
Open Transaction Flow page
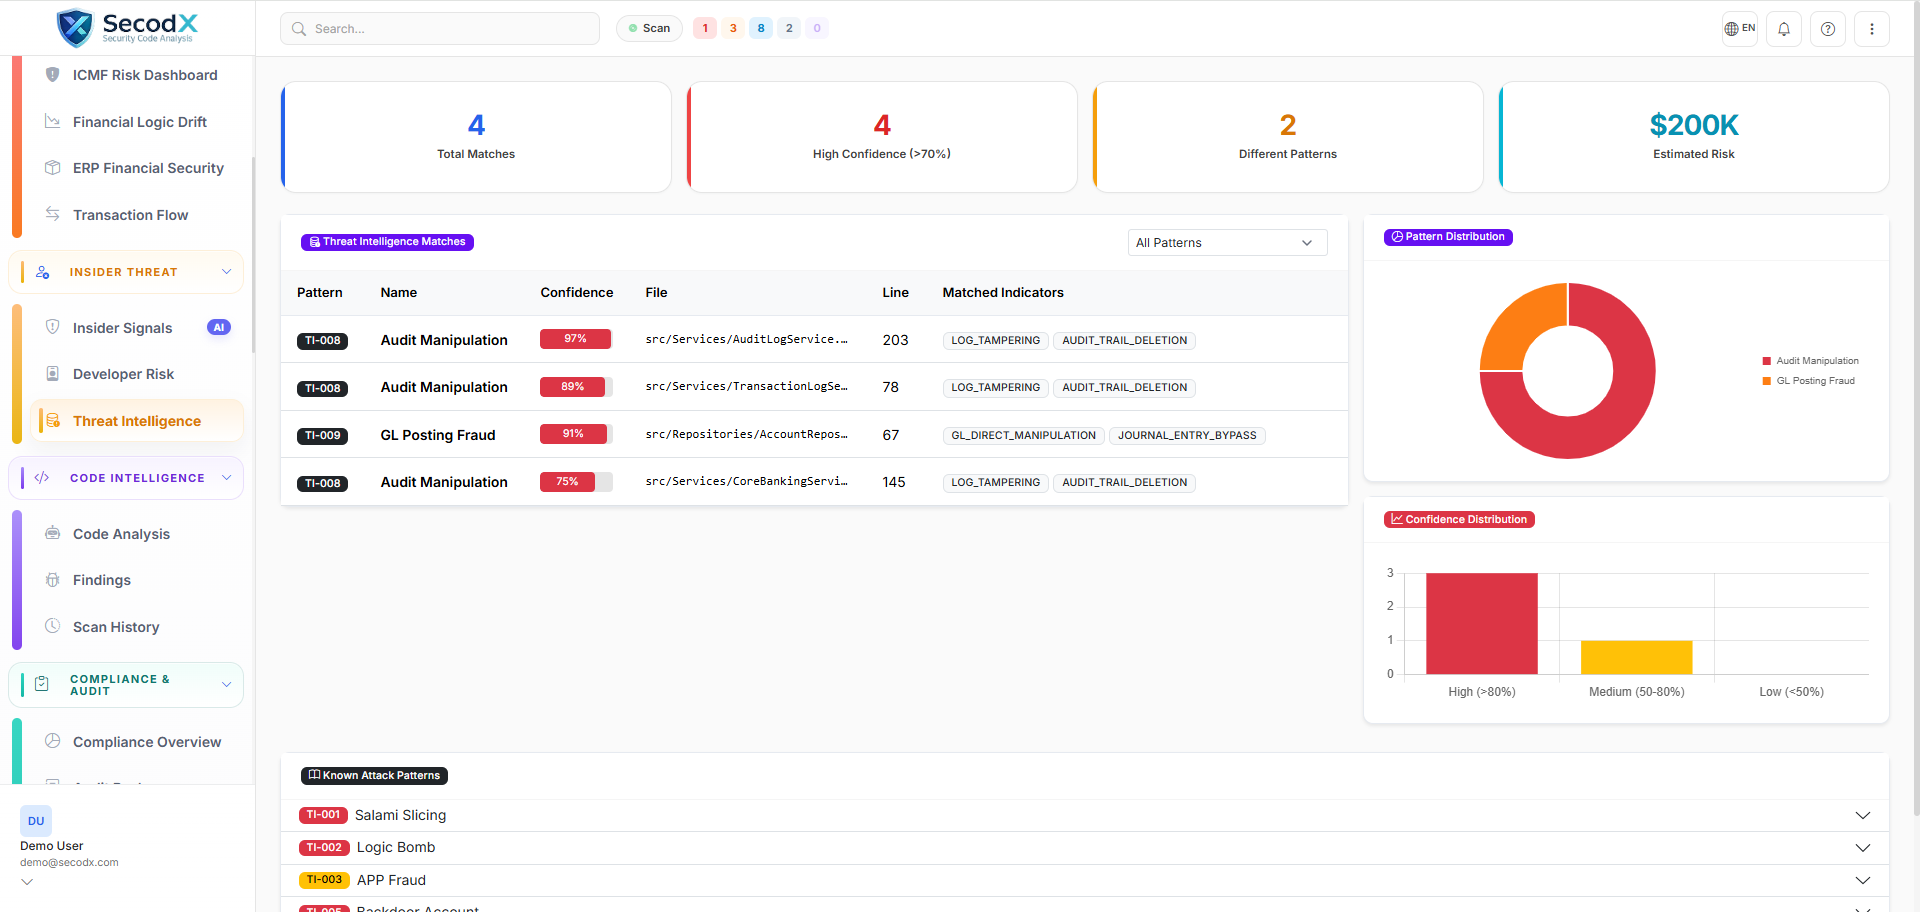click(x=130, y=215)
